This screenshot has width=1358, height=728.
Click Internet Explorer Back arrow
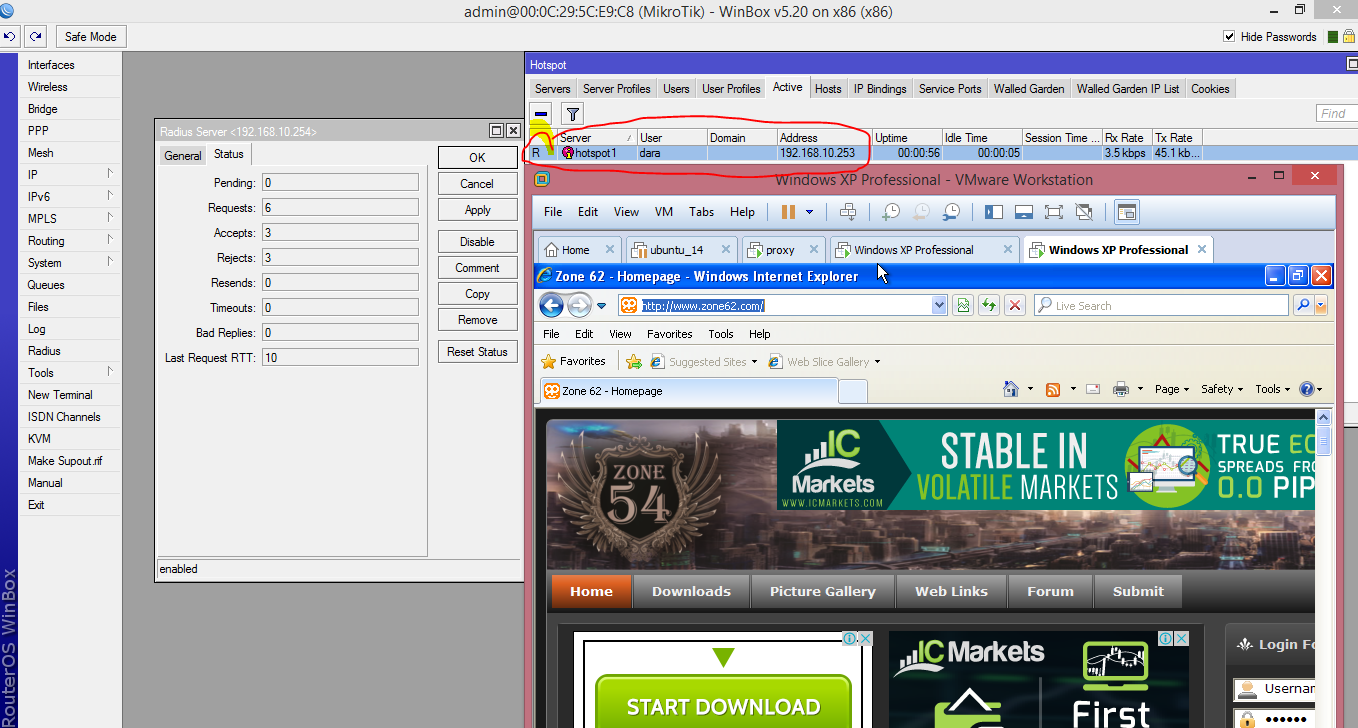pos(551,305)
